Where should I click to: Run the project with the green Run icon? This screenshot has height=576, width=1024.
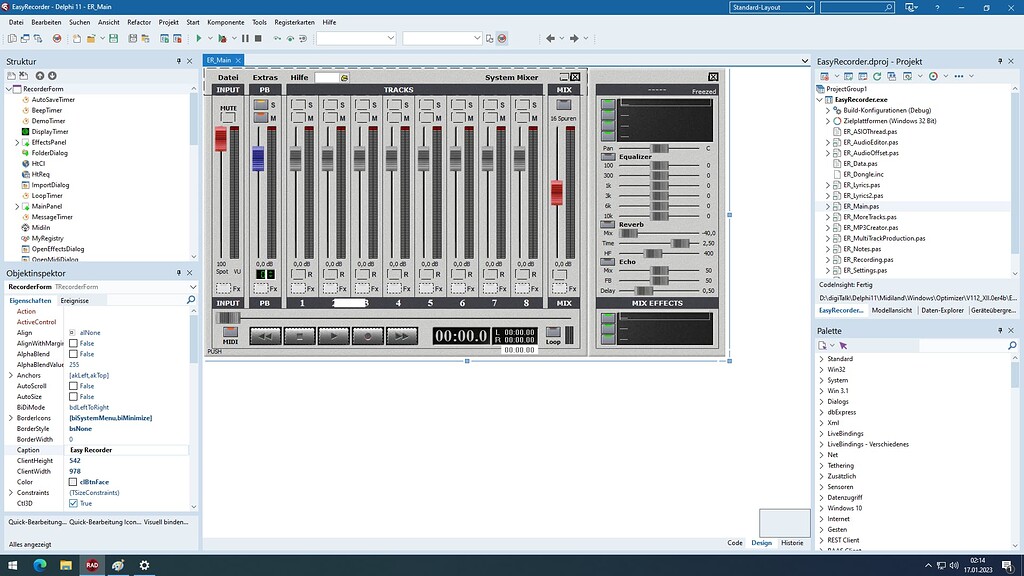pos(199,40)
